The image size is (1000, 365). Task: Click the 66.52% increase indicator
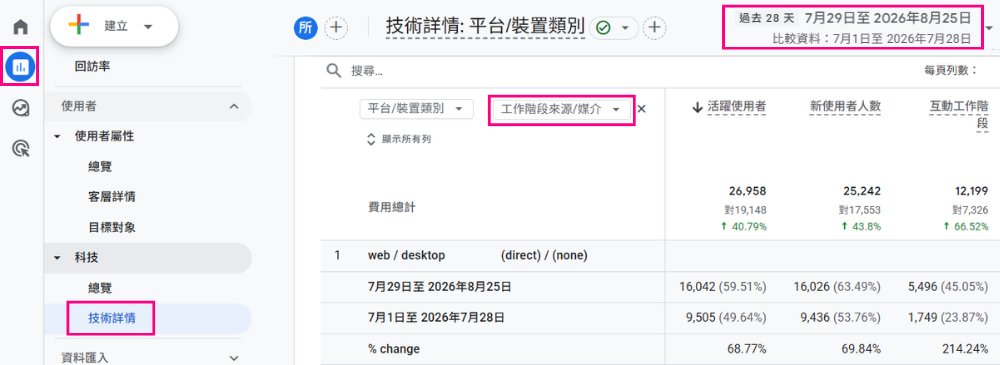point(967,227)
